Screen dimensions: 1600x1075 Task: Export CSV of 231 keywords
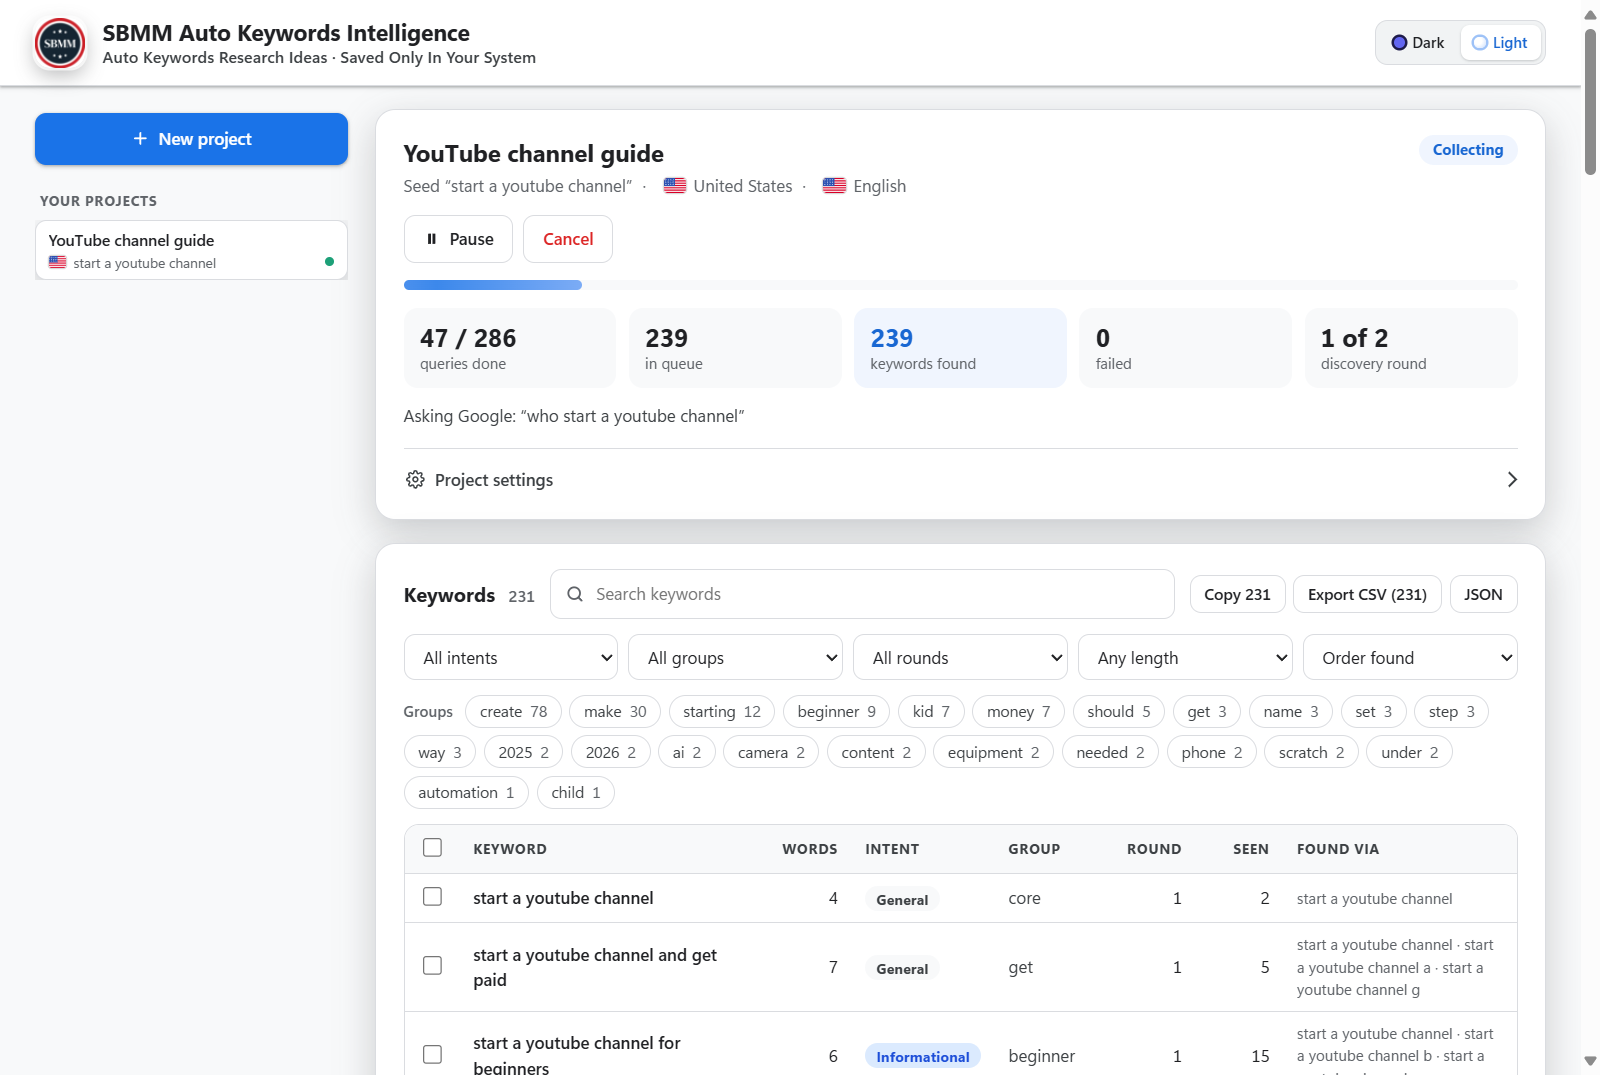1367,594
